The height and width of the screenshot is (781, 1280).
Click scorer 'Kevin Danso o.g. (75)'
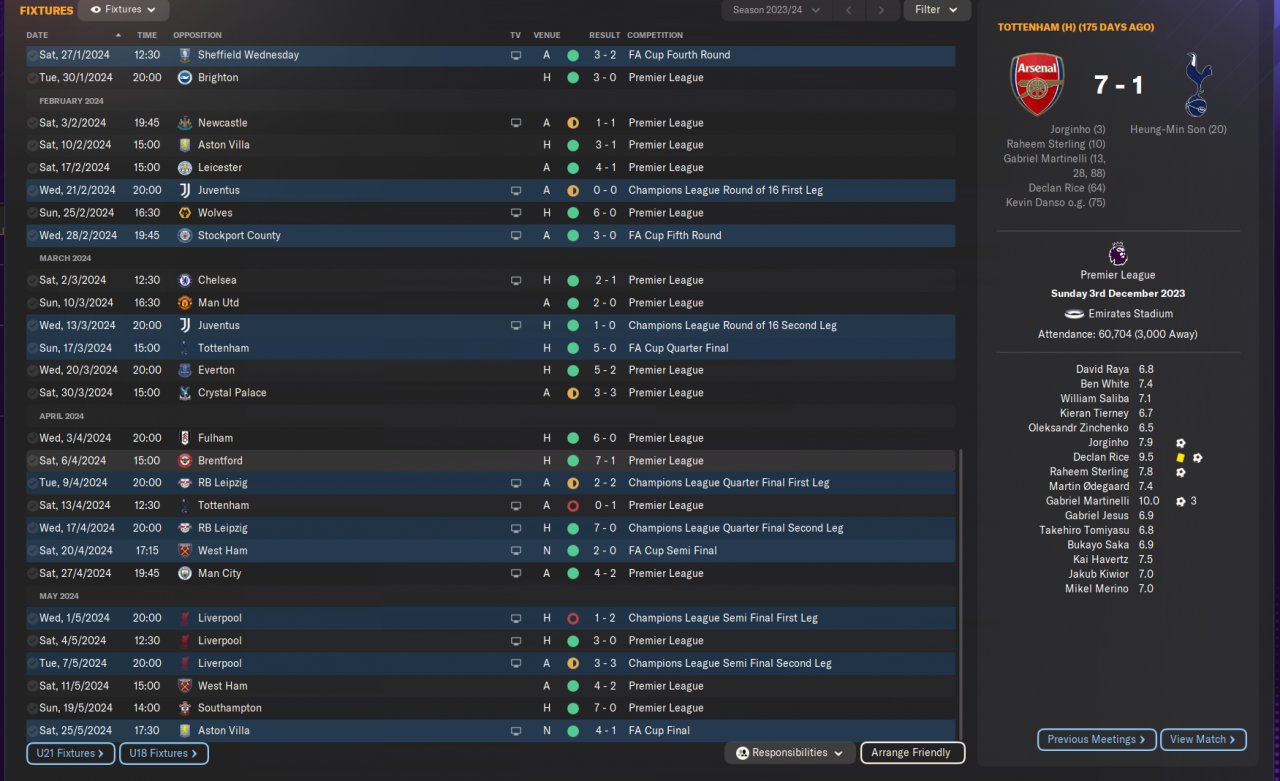click(x=1056, y=203)
